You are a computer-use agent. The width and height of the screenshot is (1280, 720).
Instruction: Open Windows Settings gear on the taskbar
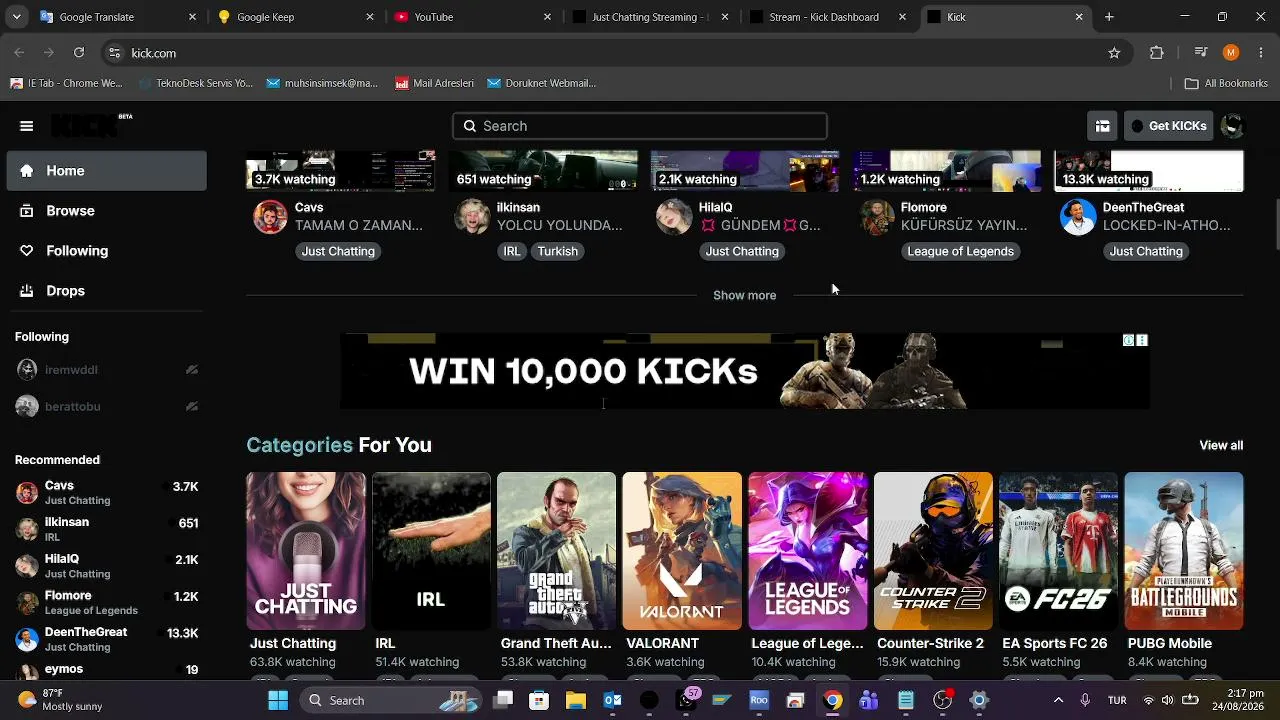[979, 700]
